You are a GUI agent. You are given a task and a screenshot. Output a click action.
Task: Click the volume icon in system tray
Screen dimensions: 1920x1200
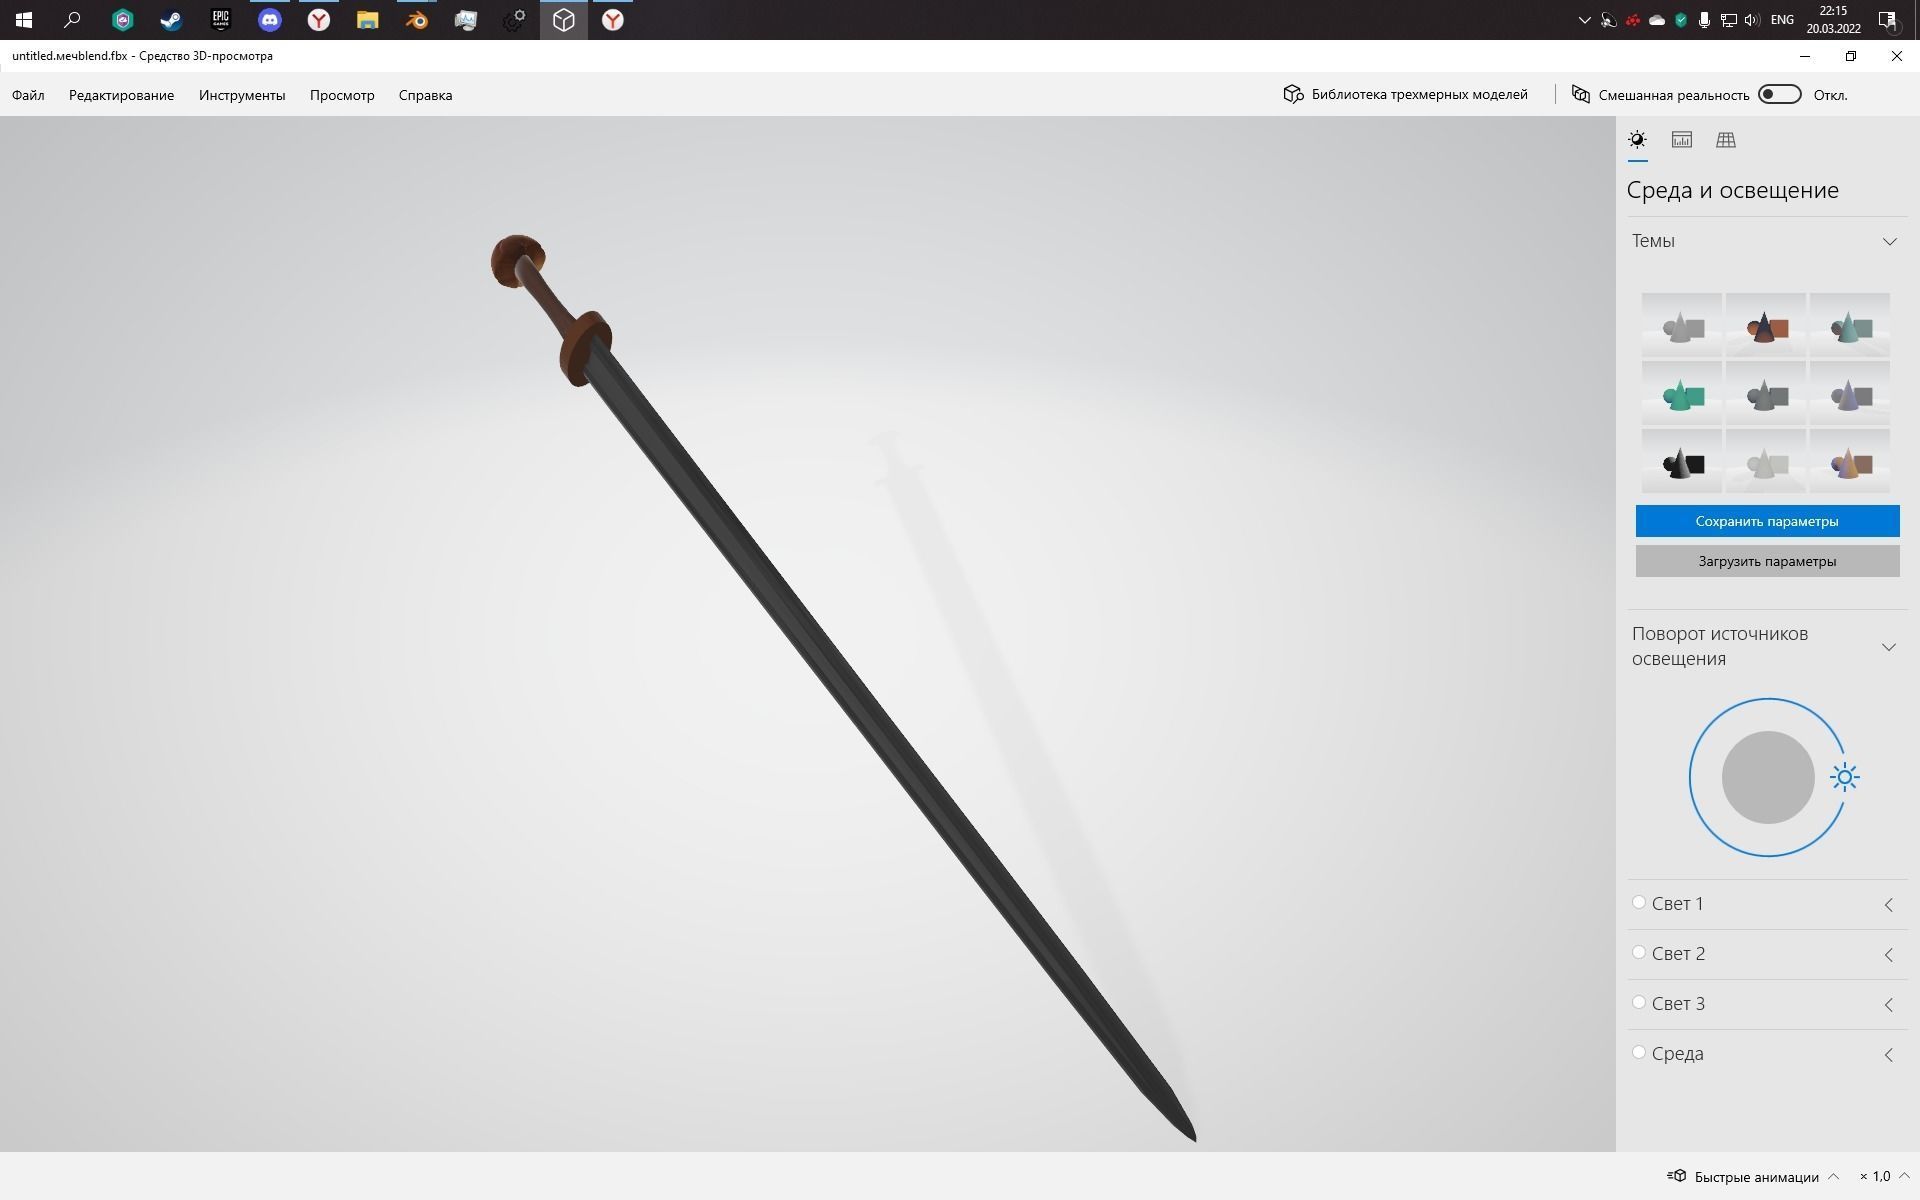(x=1752, y=20)
